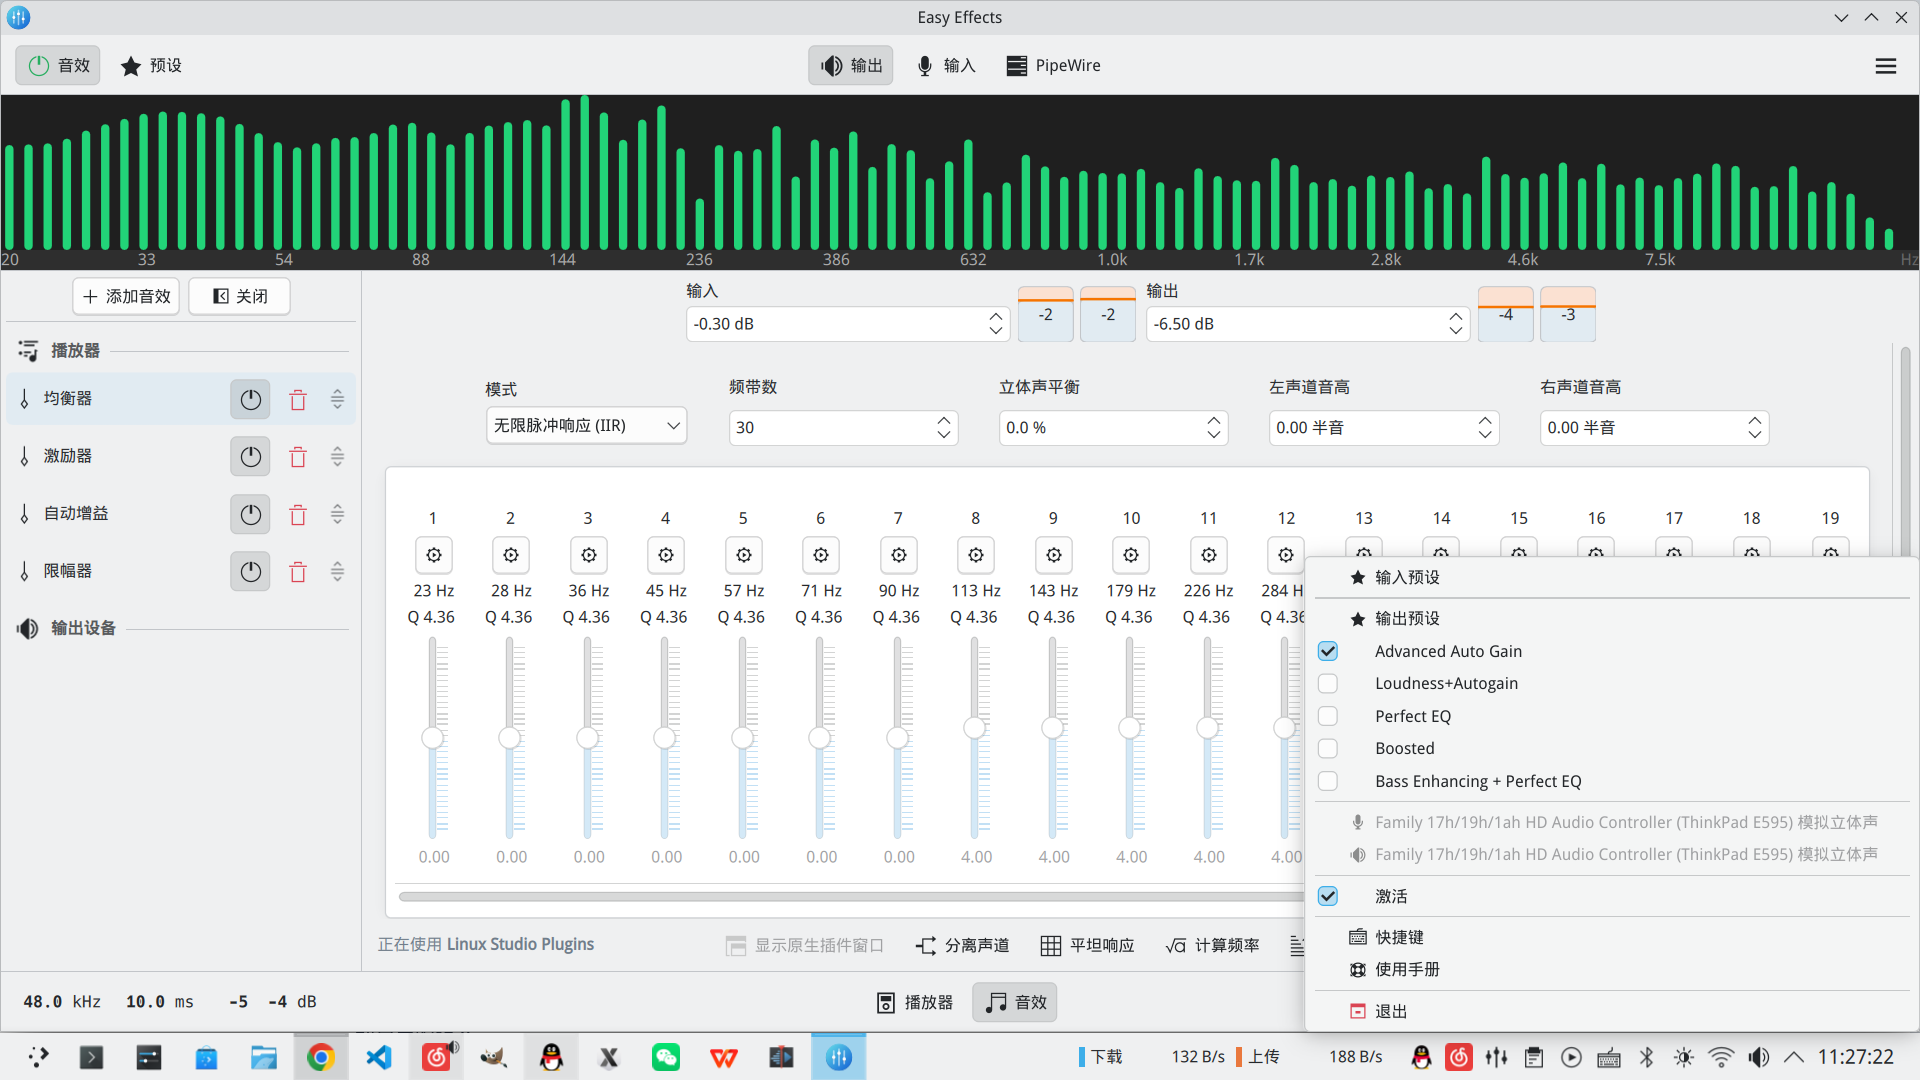Image resolution: width=1920 pixels, height=1080 pixels.
Task: Click the 添加音效 button
Action: point(126,296)
